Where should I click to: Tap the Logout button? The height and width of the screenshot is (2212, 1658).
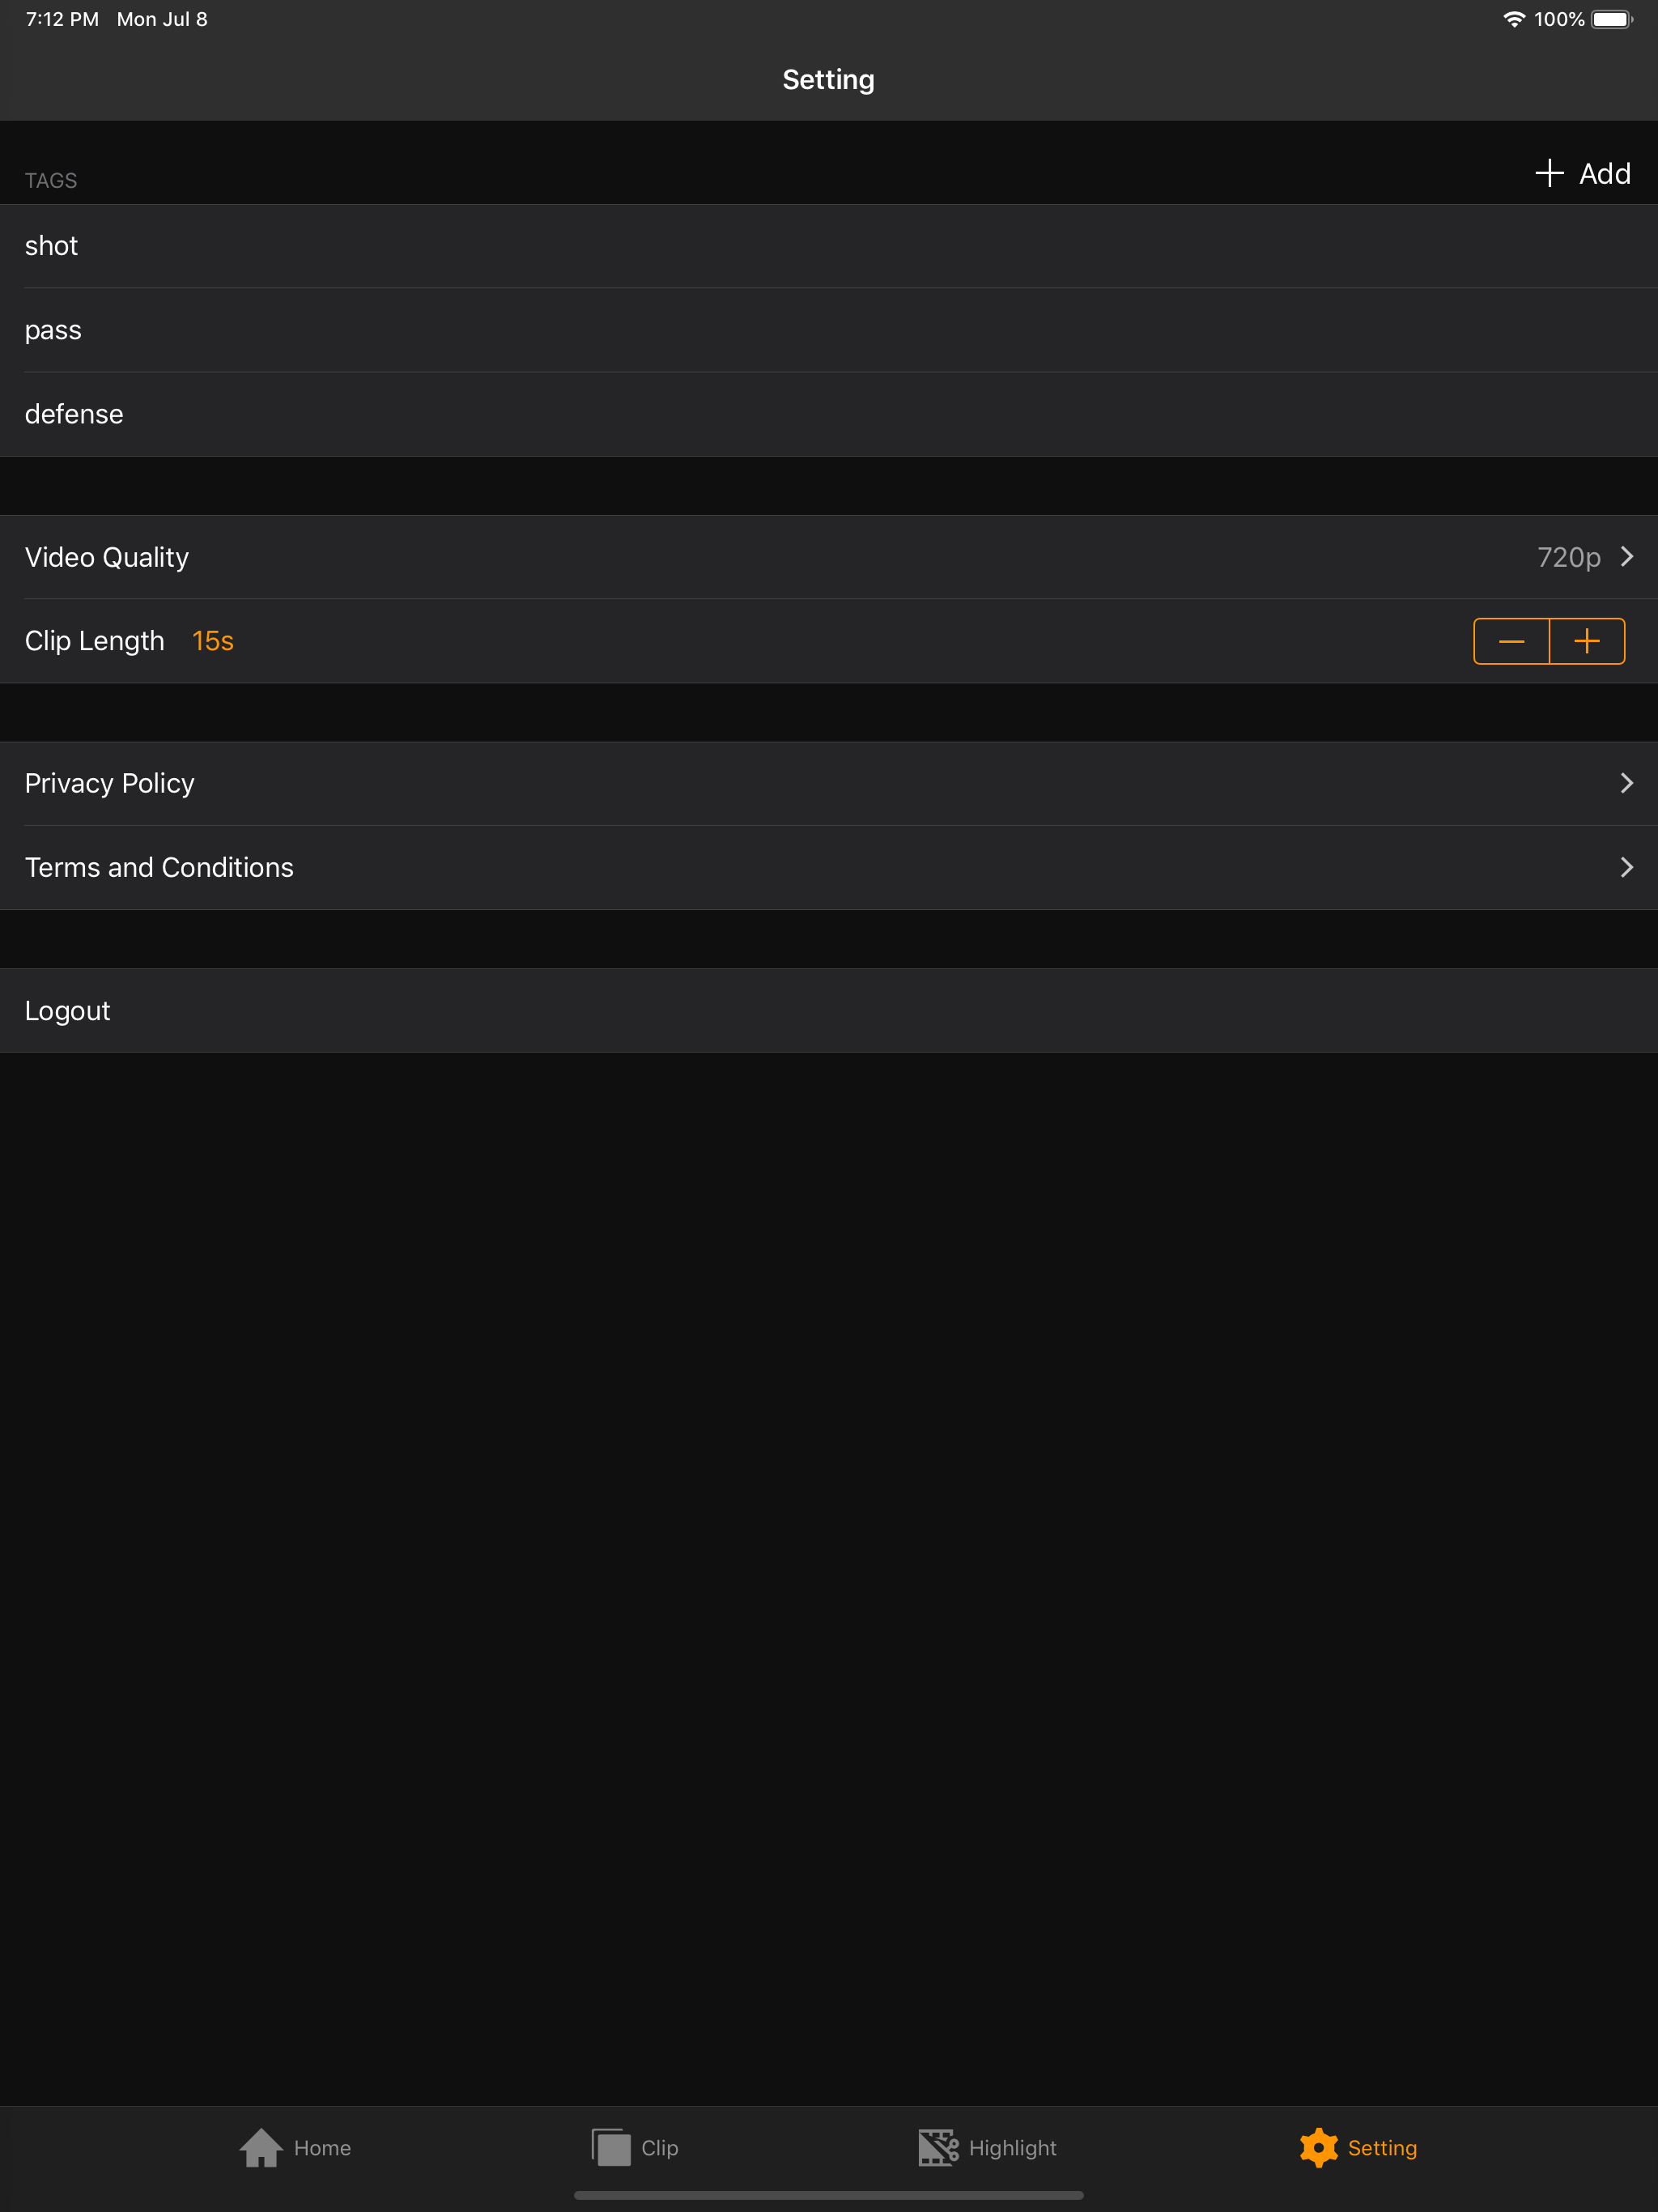829,1010
